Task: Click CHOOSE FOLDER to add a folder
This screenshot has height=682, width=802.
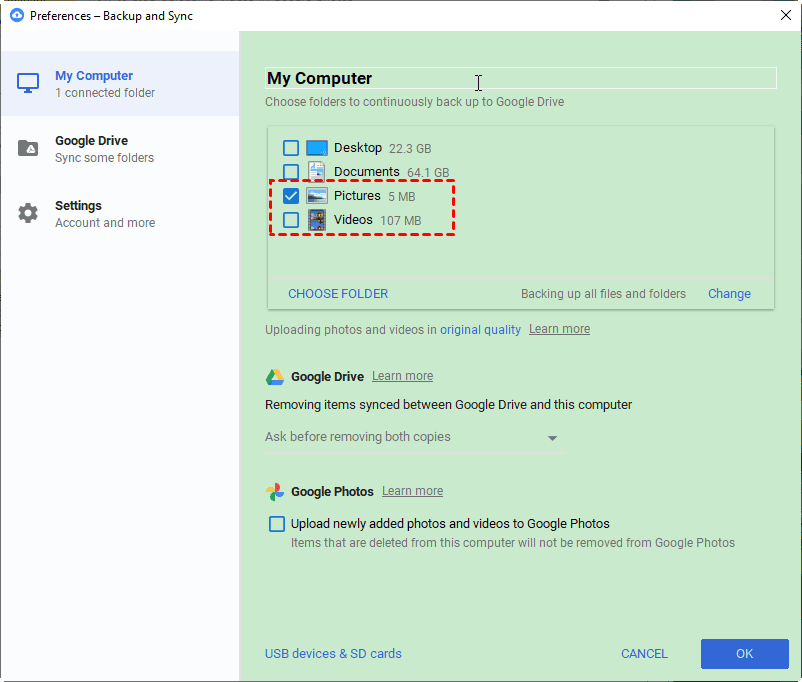Action: tap(337, 293)
